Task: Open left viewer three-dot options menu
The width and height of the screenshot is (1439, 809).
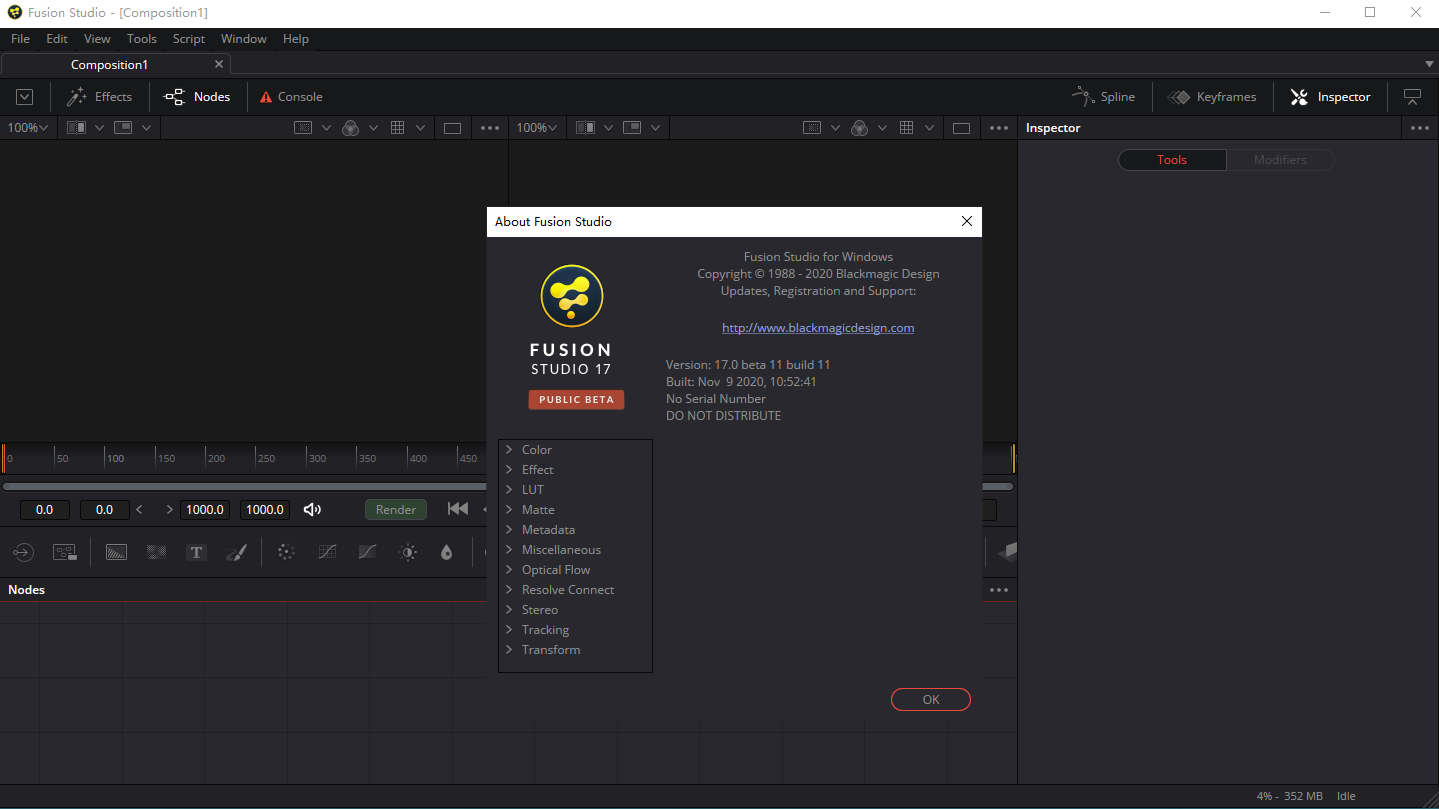Action: tap(490, 128)
